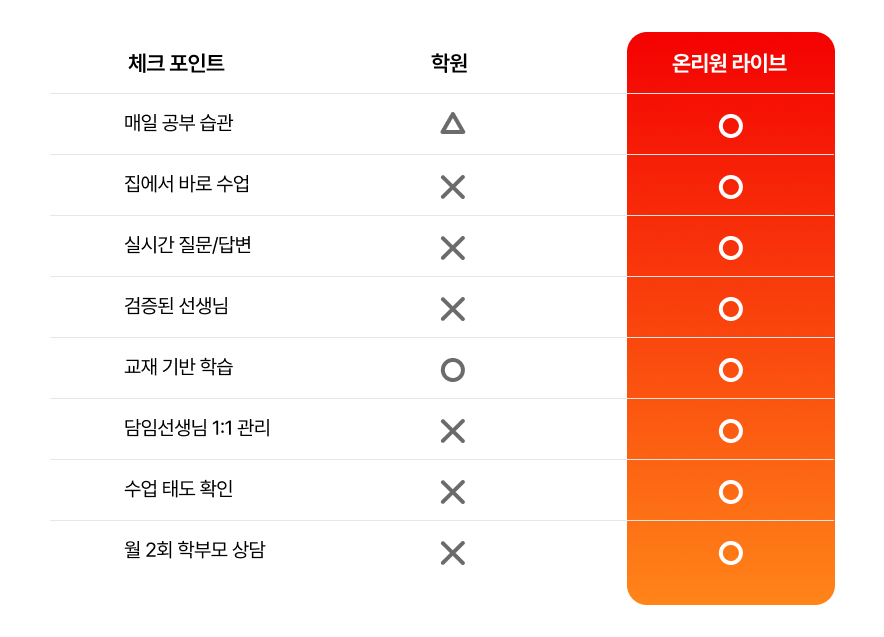Click the 온리원 라이브 circle for 집에서 바로 수업

(731, 187)
